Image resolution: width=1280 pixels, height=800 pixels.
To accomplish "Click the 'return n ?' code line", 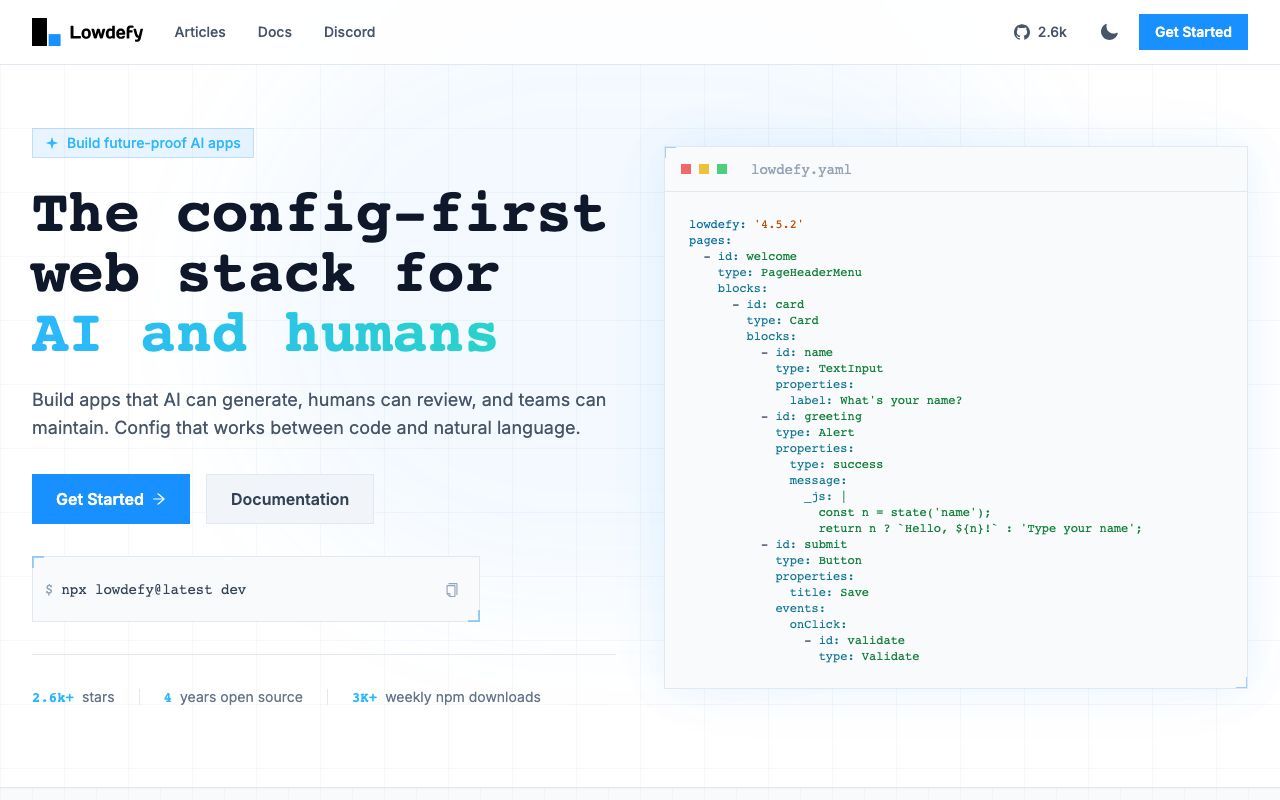I will coord(980,528).
